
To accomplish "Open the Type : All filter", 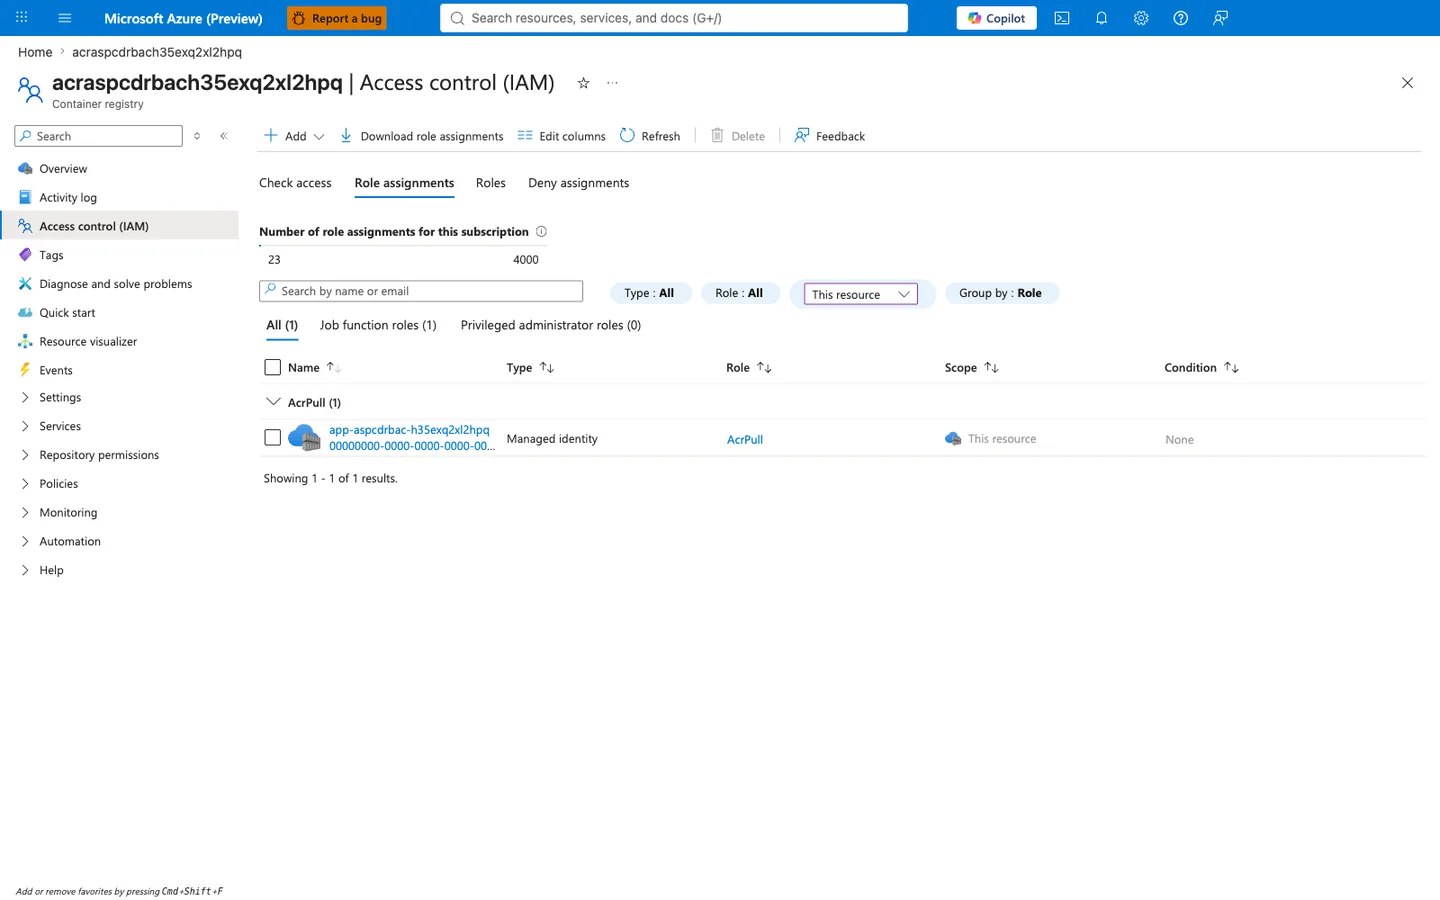I will click(650, 293).
